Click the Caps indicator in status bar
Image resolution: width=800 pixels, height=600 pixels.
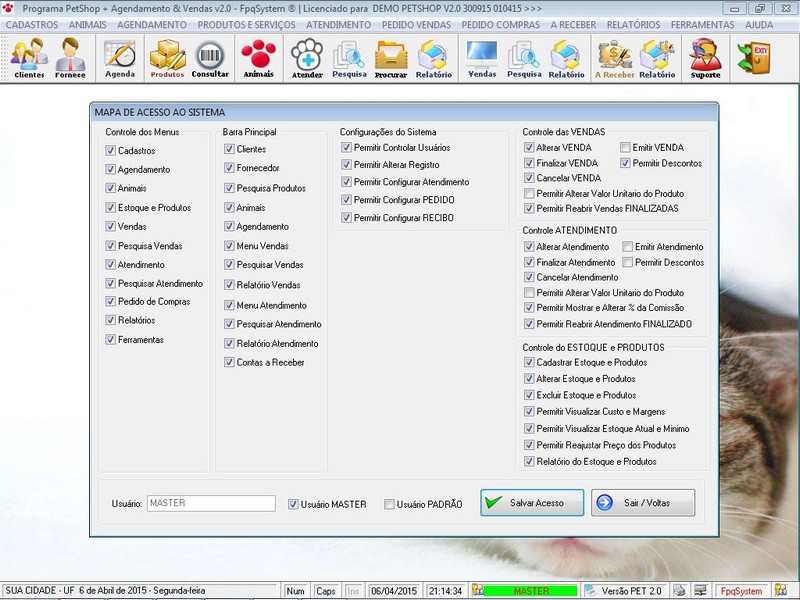326,591
